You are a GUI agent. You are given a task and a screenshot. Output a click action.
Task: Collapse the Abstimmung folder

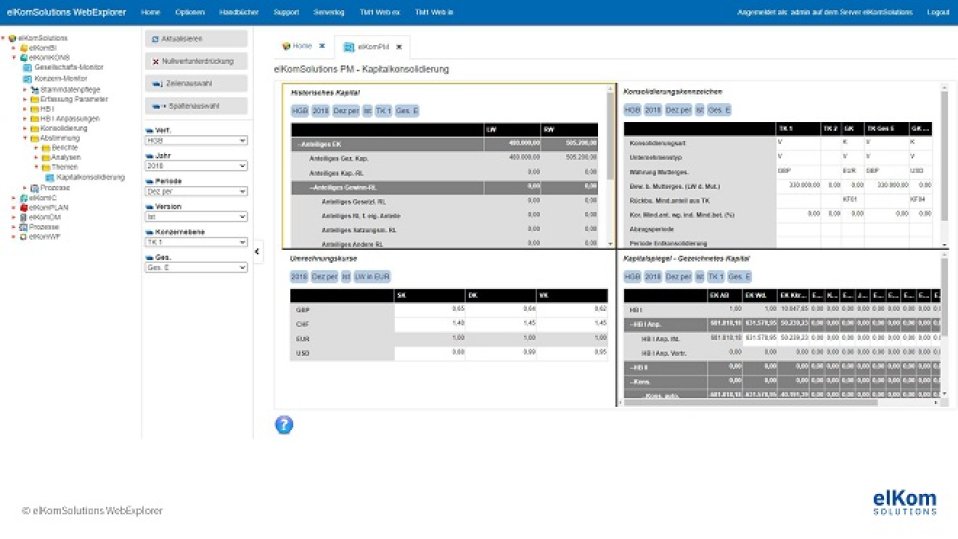click(24, 139)
